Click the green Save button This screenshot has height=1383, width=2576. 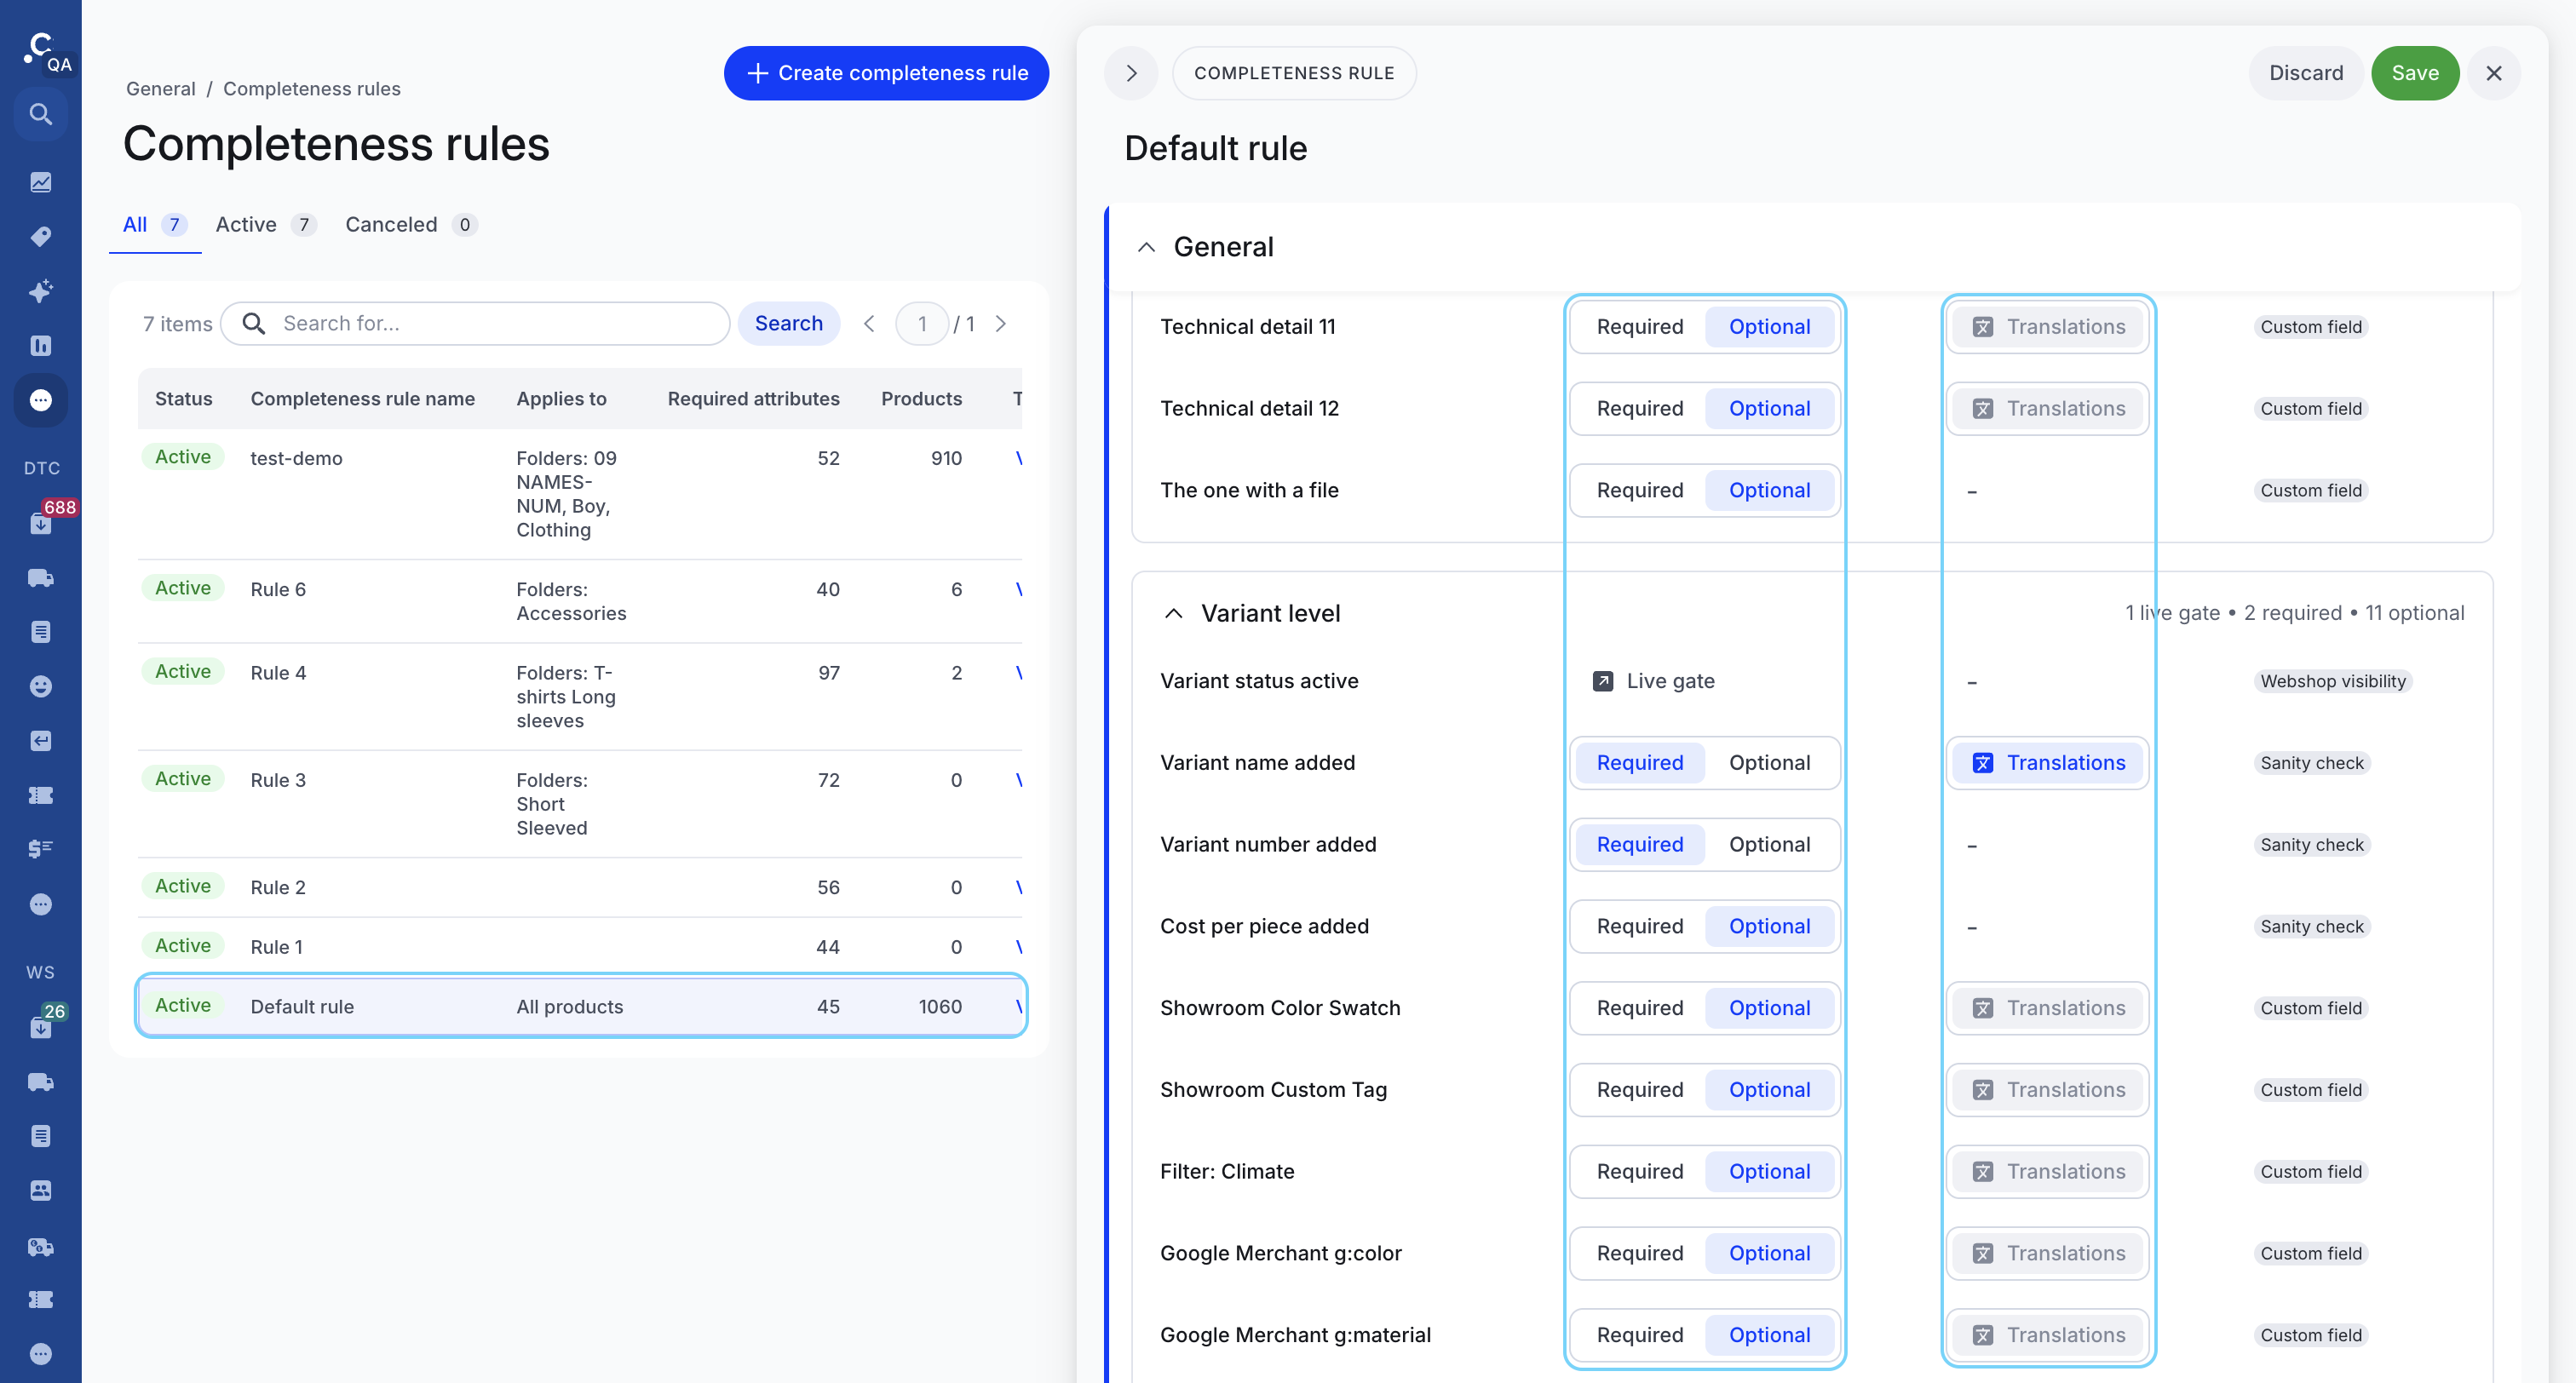2414,73
